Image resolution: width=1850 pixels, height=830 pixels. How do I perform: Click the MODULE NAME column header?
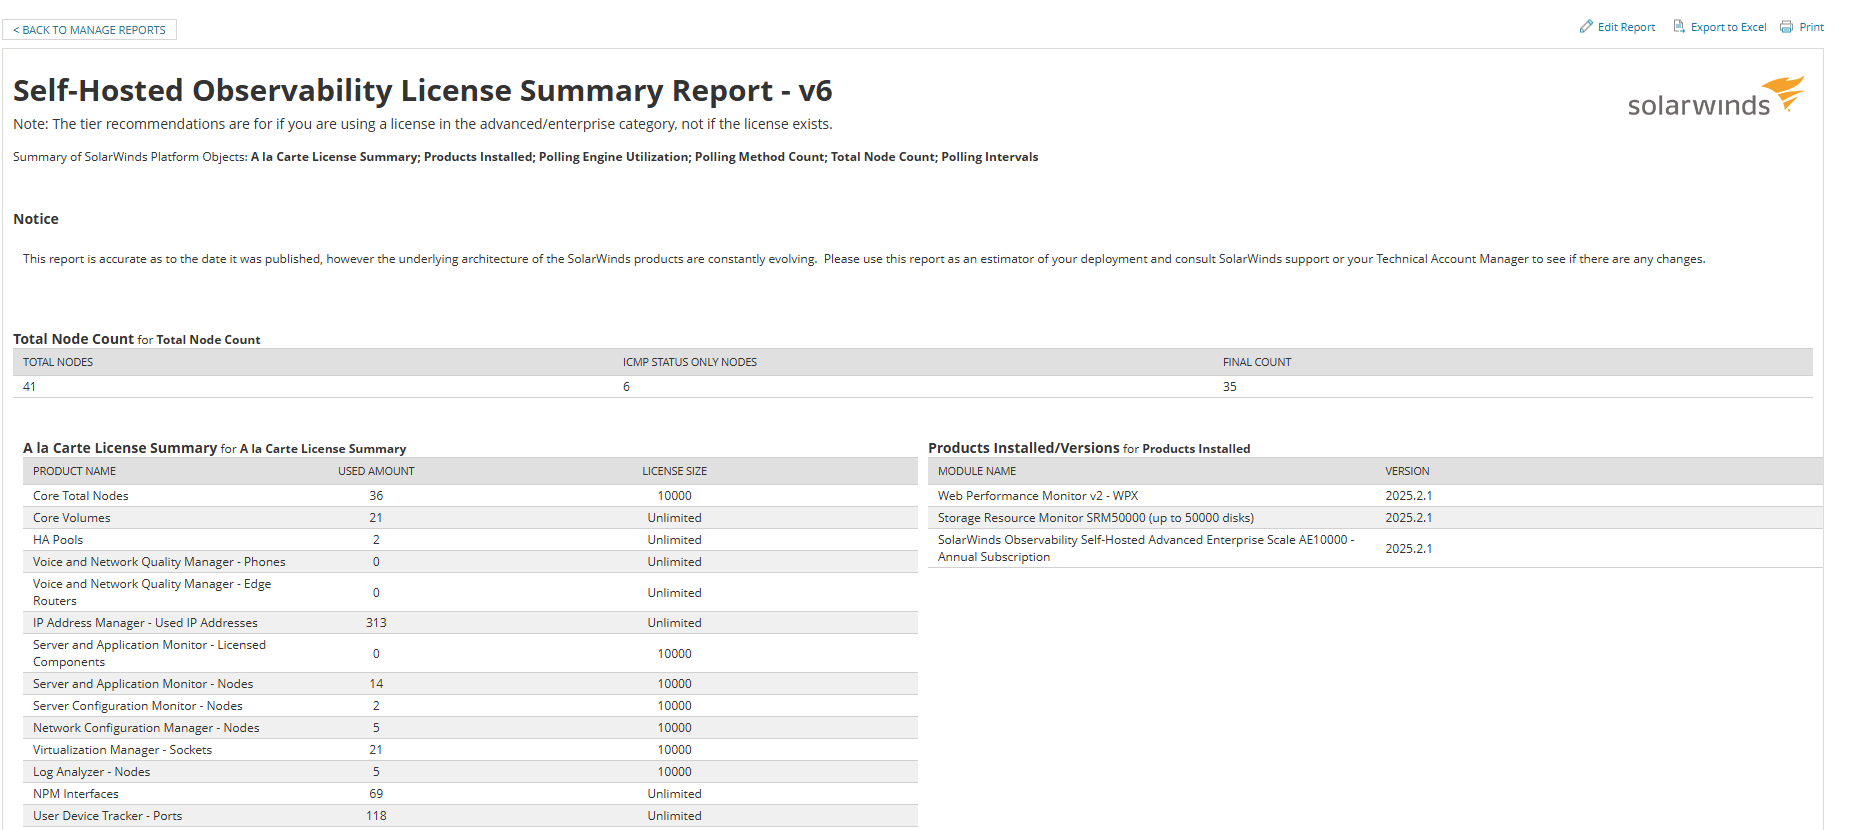tap(977, 471)
